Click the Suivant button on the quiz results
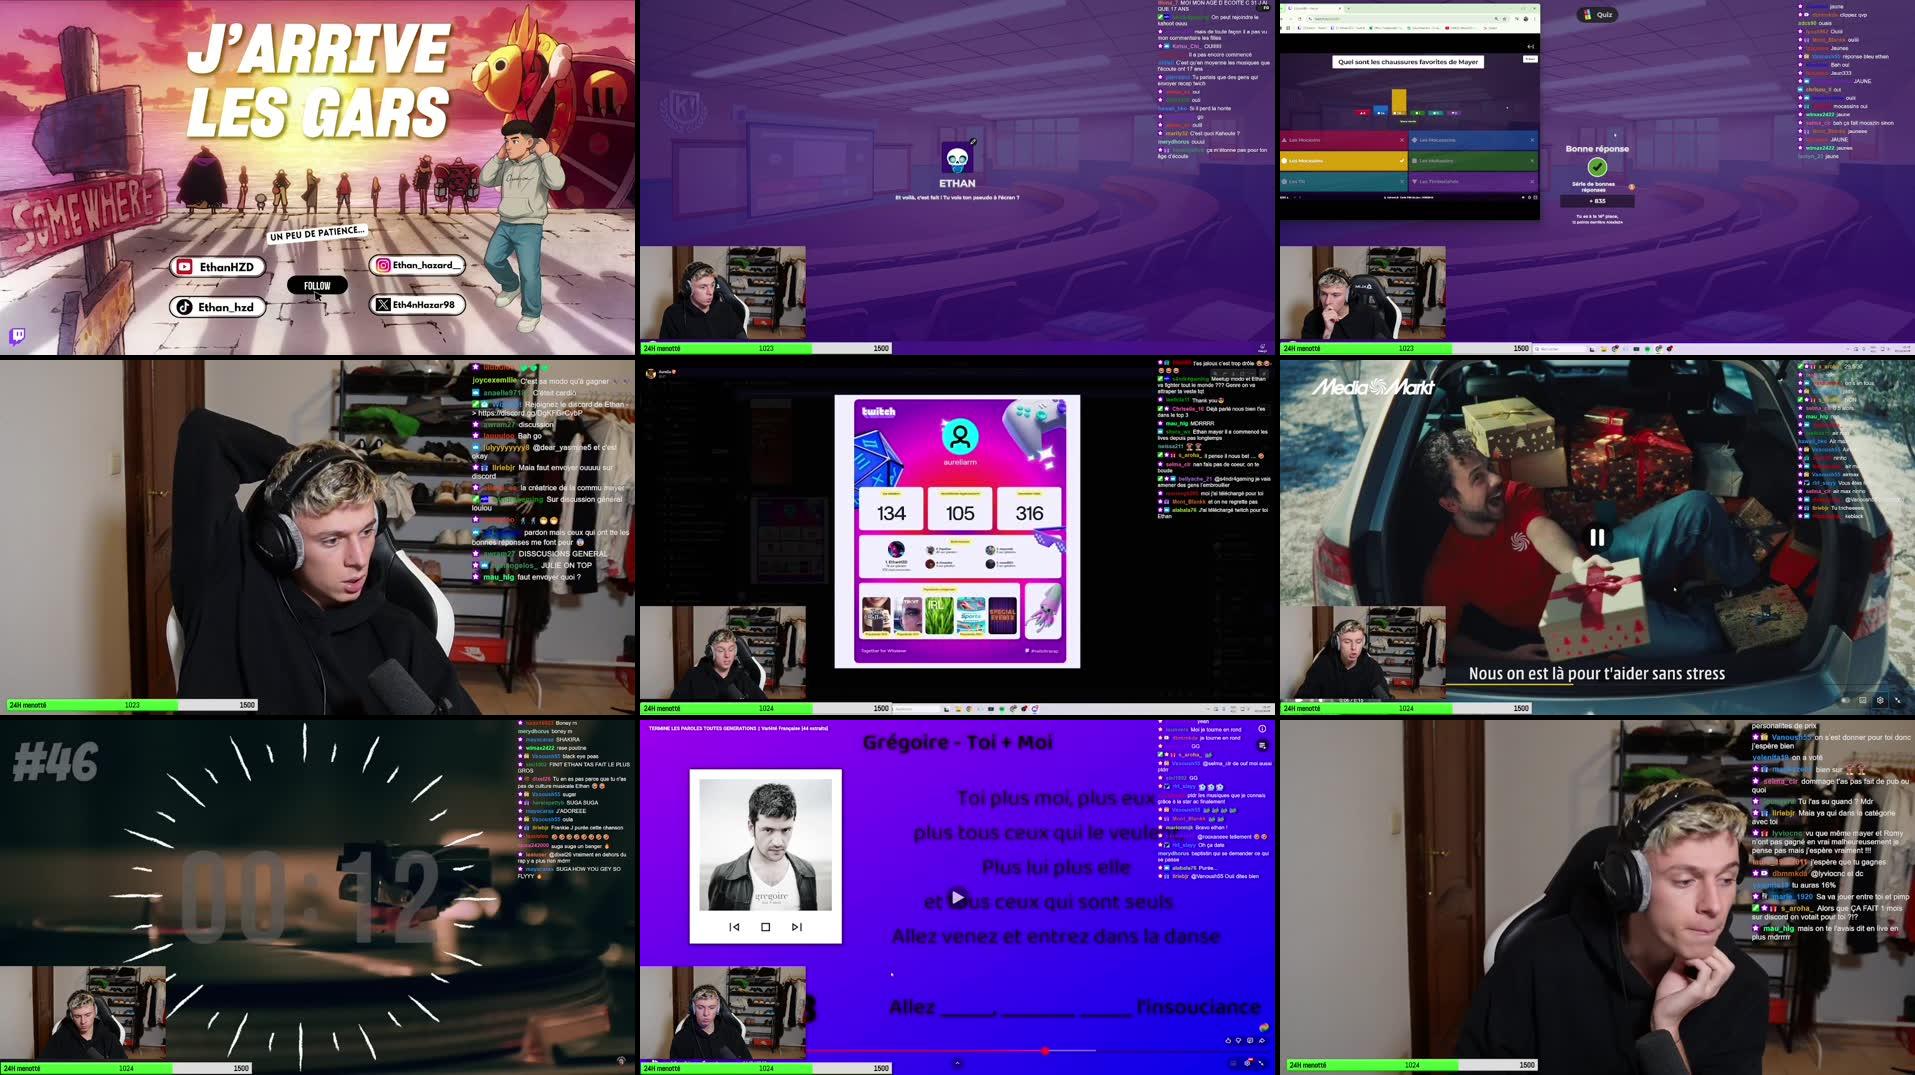The image size is (1915, 1075). click(x=1531, y=59)
